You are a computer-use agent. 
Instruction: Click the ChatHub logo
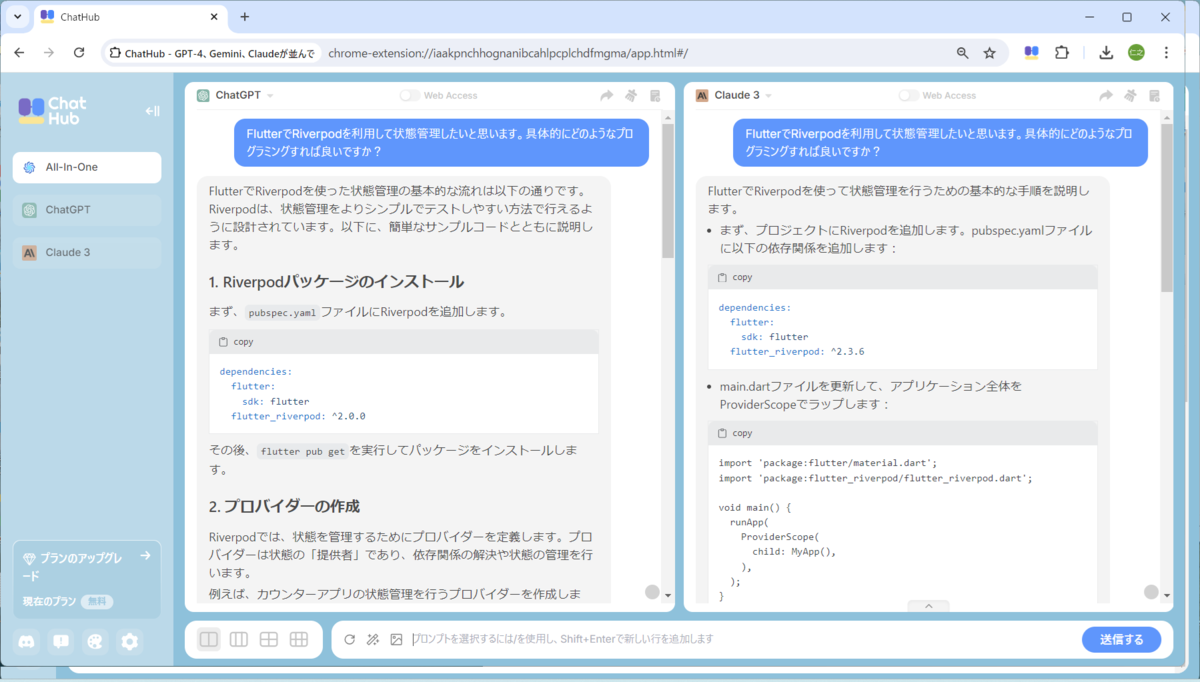click(52, 110)
